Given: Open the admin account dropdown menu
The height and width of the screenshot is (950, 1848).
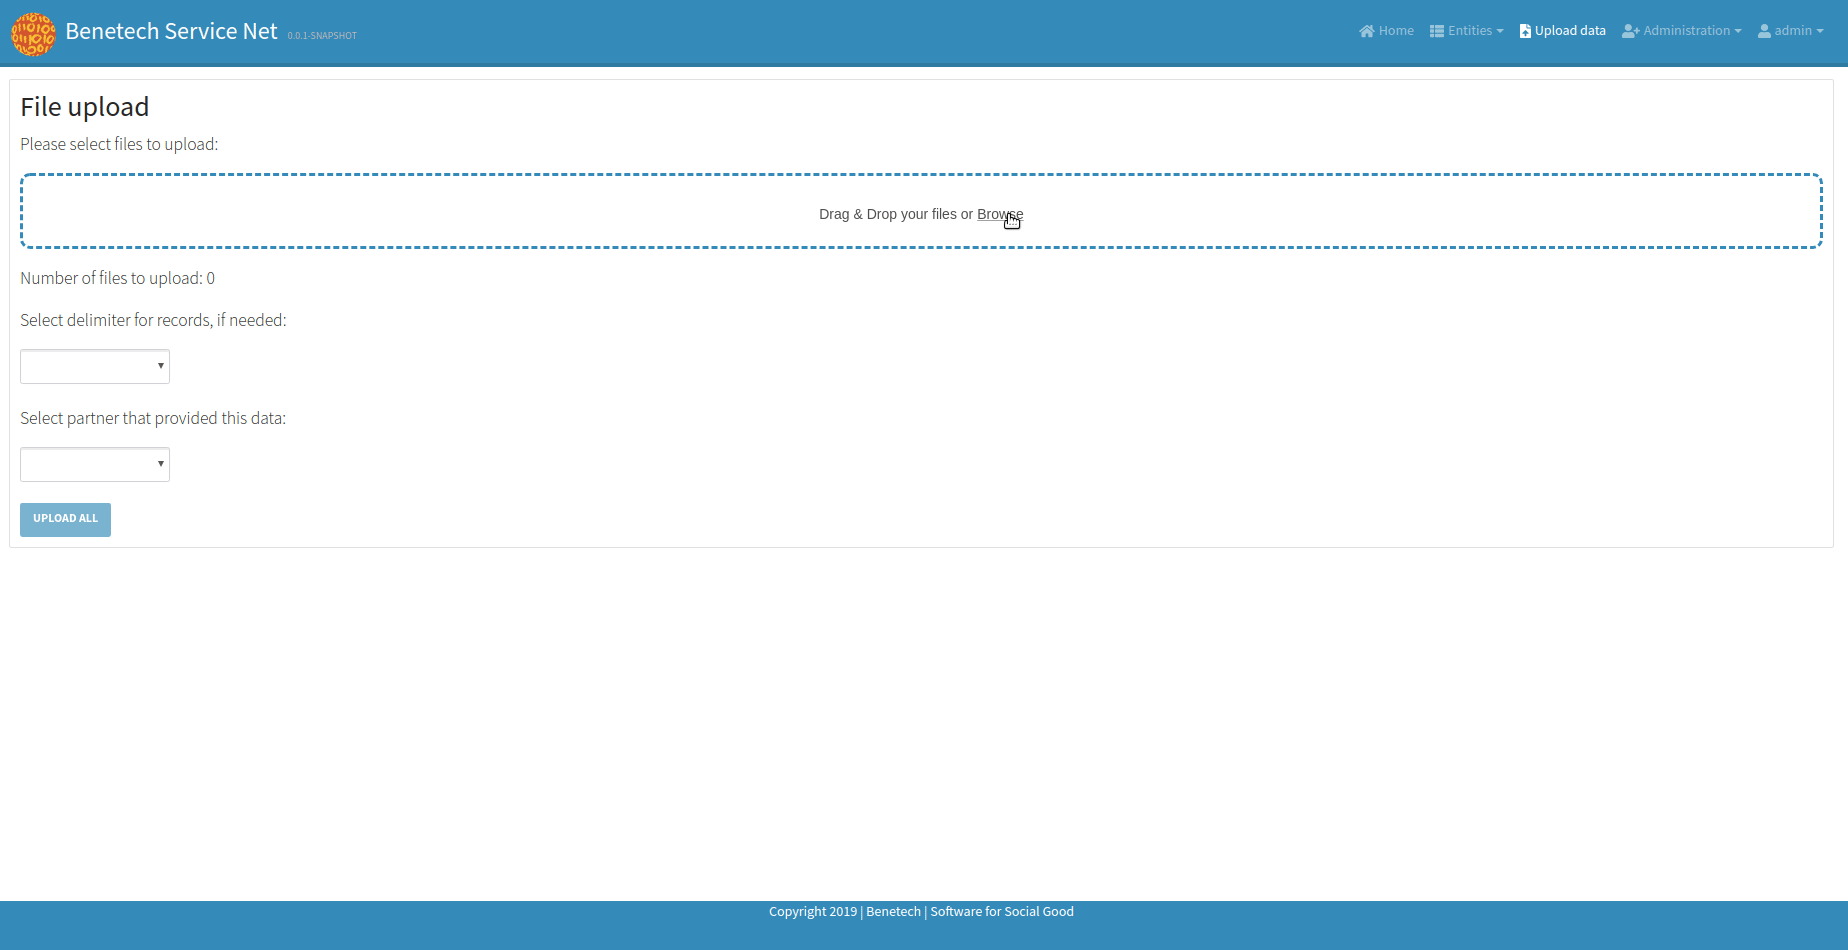Looking at the screenshot, I should tap(1790, 31).
